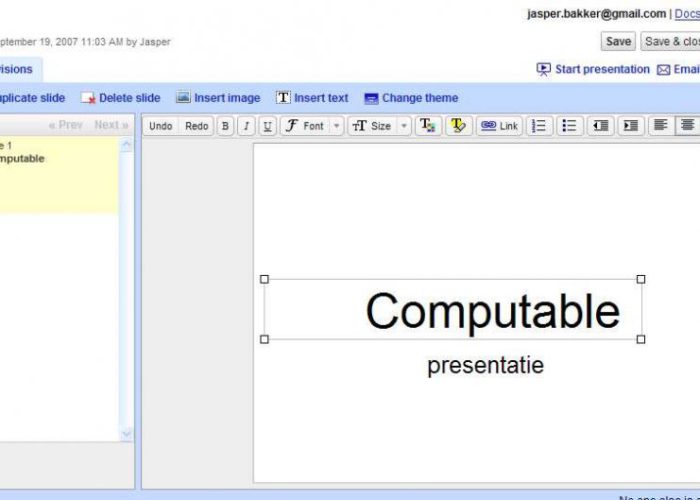Click the Font dropdown arrow
The width and height of the screenshot is (700, 500).
point(337,126)
